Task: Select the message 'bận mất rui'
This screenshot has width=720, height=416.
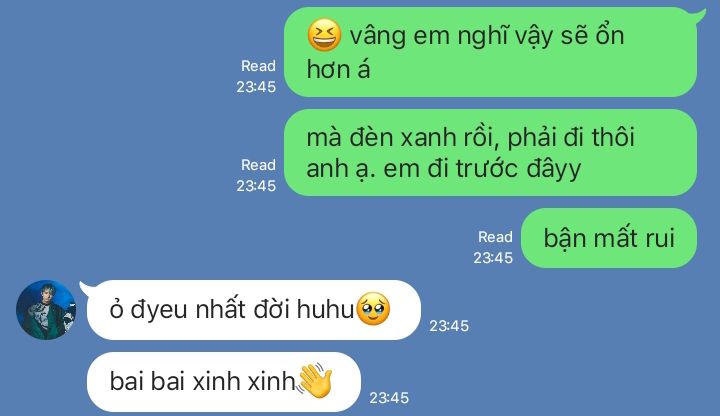Action: click(609, 238)
